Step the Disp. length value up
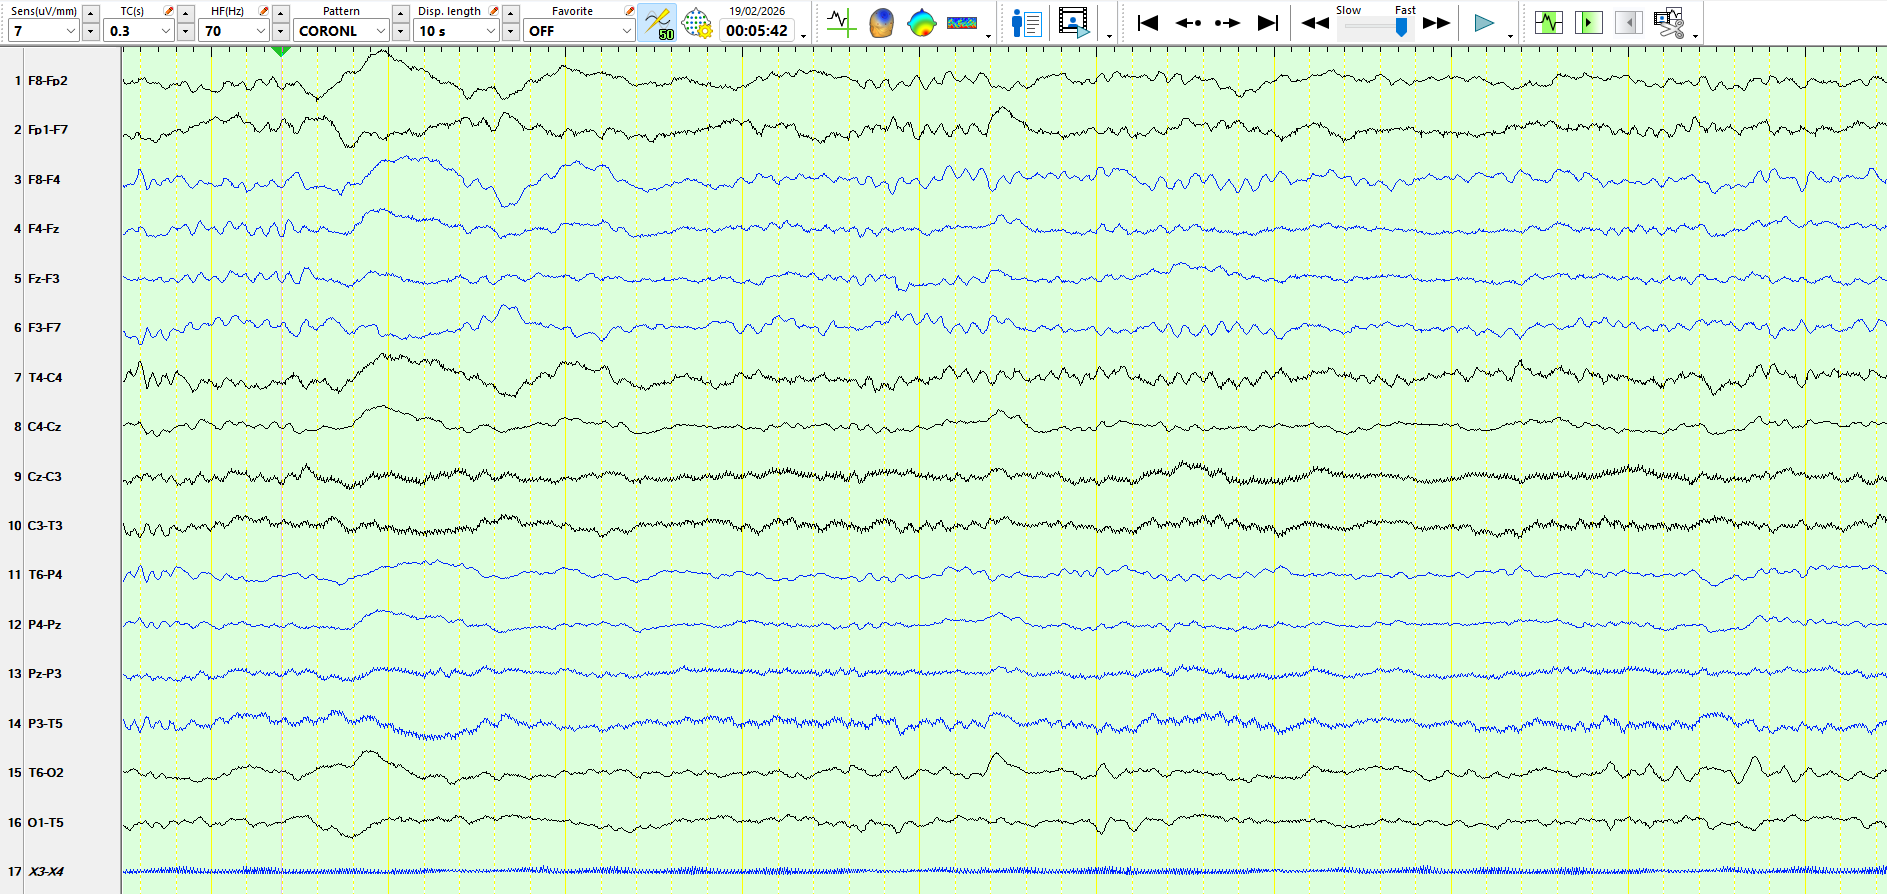 (510, 13)
